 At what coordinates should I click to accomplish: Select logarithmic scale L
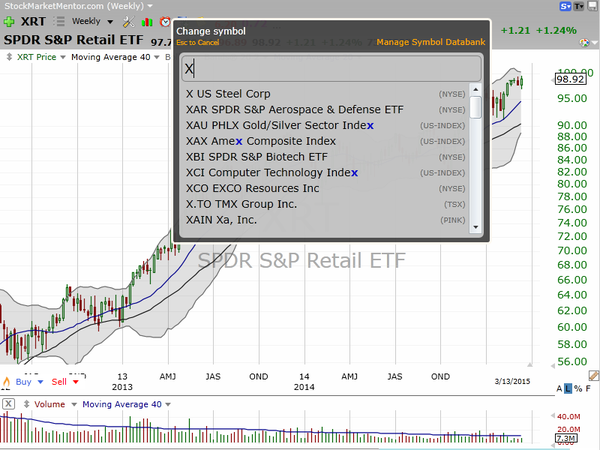click(x=568, y=389)
